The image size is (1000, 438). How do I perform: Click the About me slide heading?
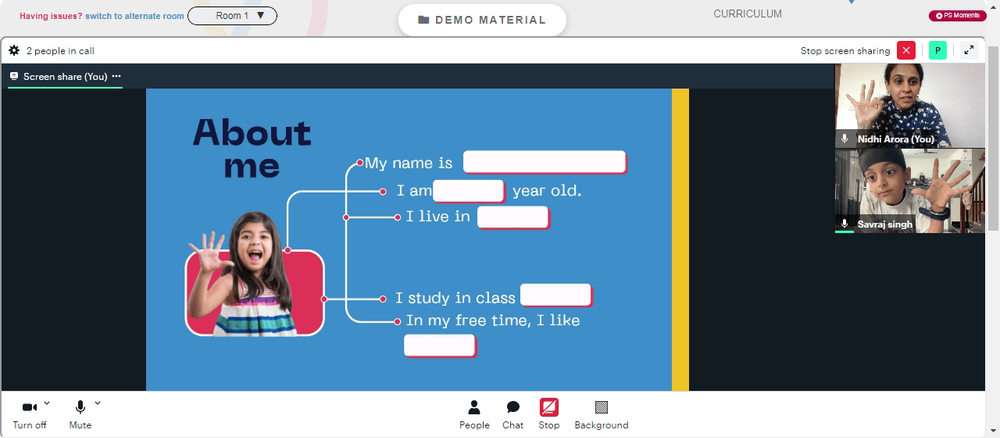click(x=252, y=149)
